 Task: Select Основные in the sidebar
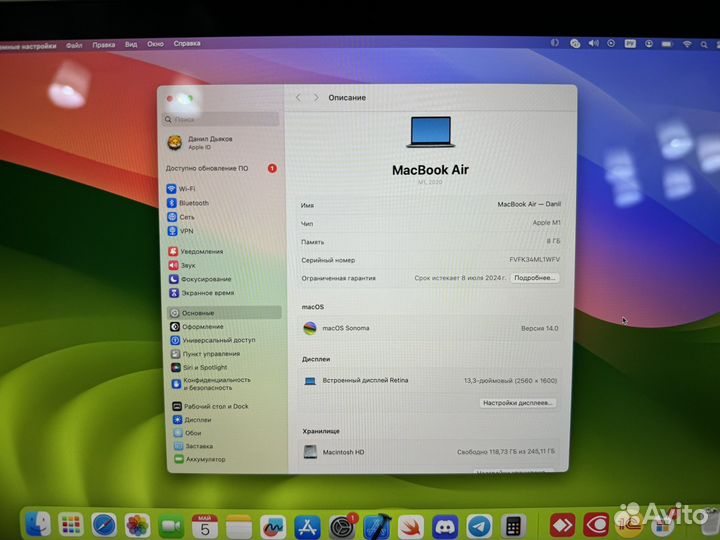pyautogui.click(x=225, y=313)
